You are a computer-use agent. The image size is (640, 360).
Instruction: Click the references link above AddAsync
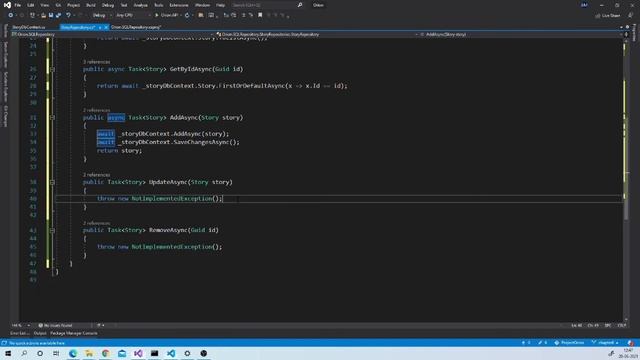[97, 110]
